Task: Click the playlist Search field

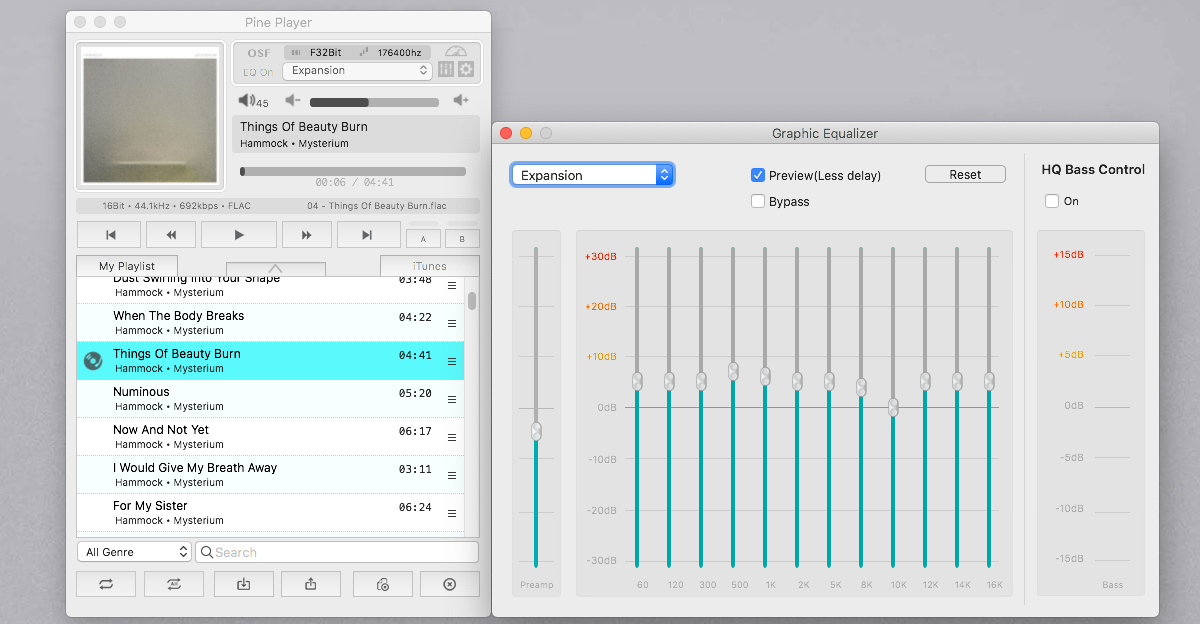Action: 338,552
